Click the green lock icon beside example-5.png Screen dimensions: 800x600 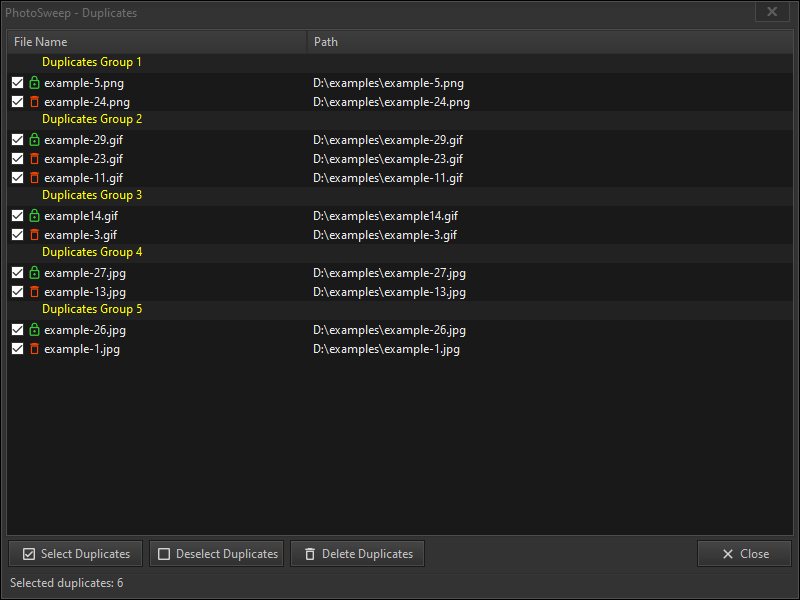[36, 83]
